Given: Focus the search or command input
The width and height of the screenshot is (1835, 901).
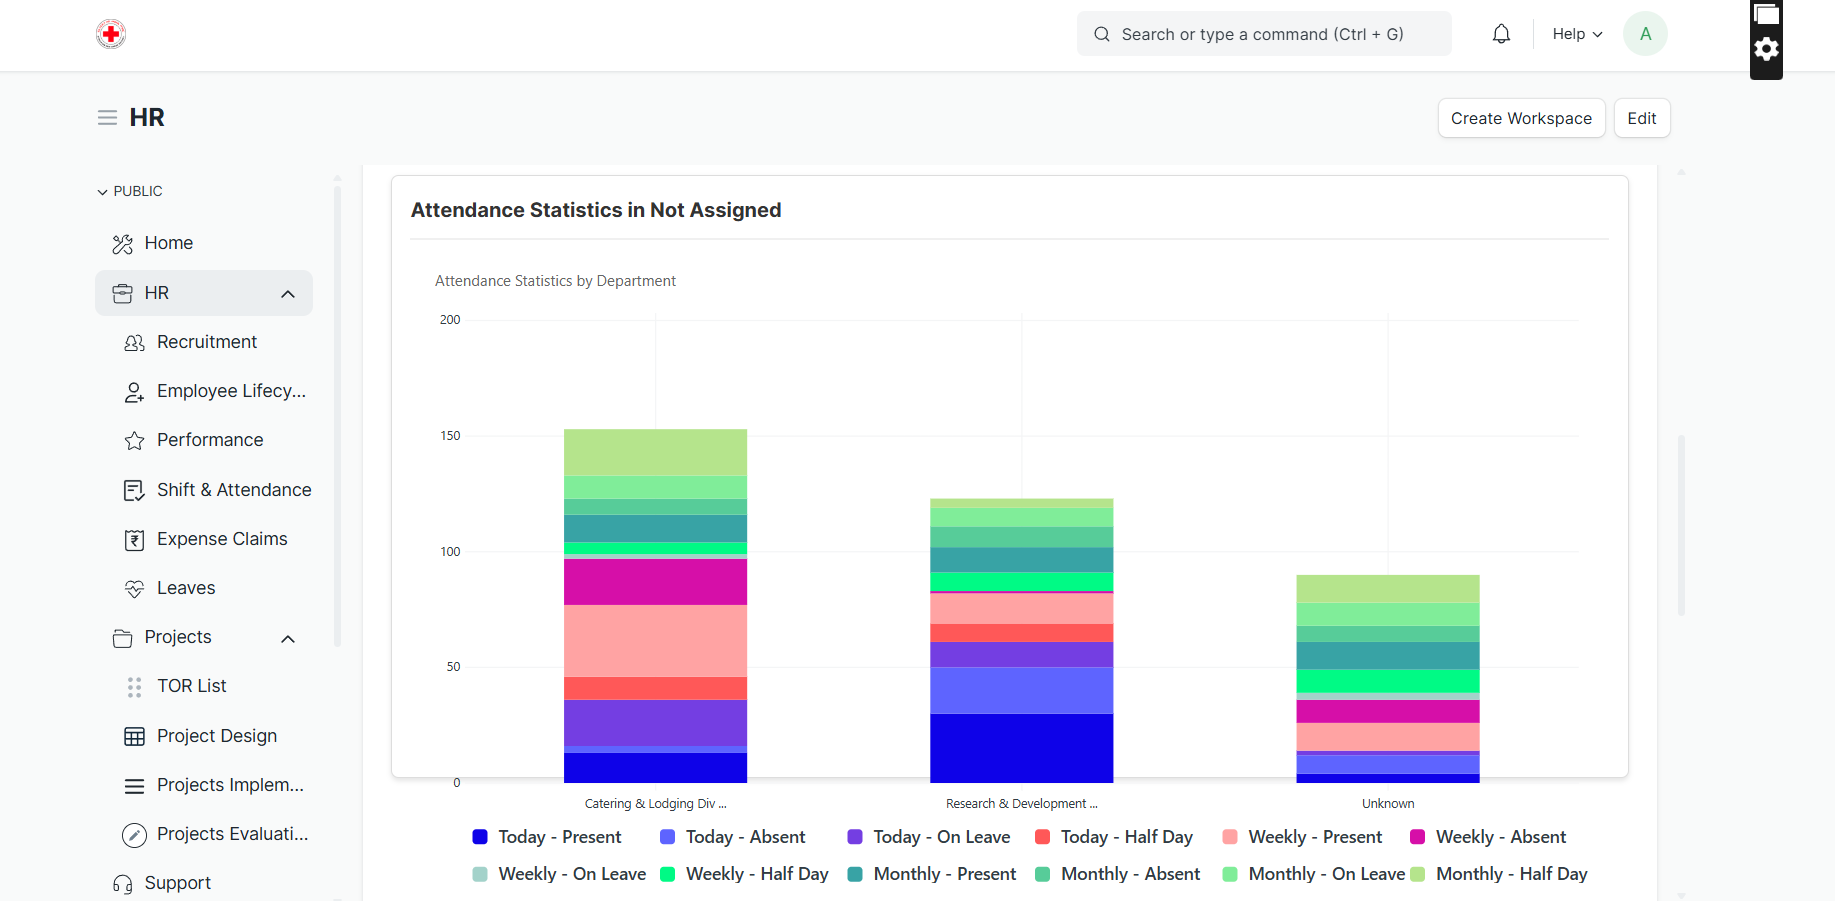Looking at the screenshot, I should coord(1263,34).
